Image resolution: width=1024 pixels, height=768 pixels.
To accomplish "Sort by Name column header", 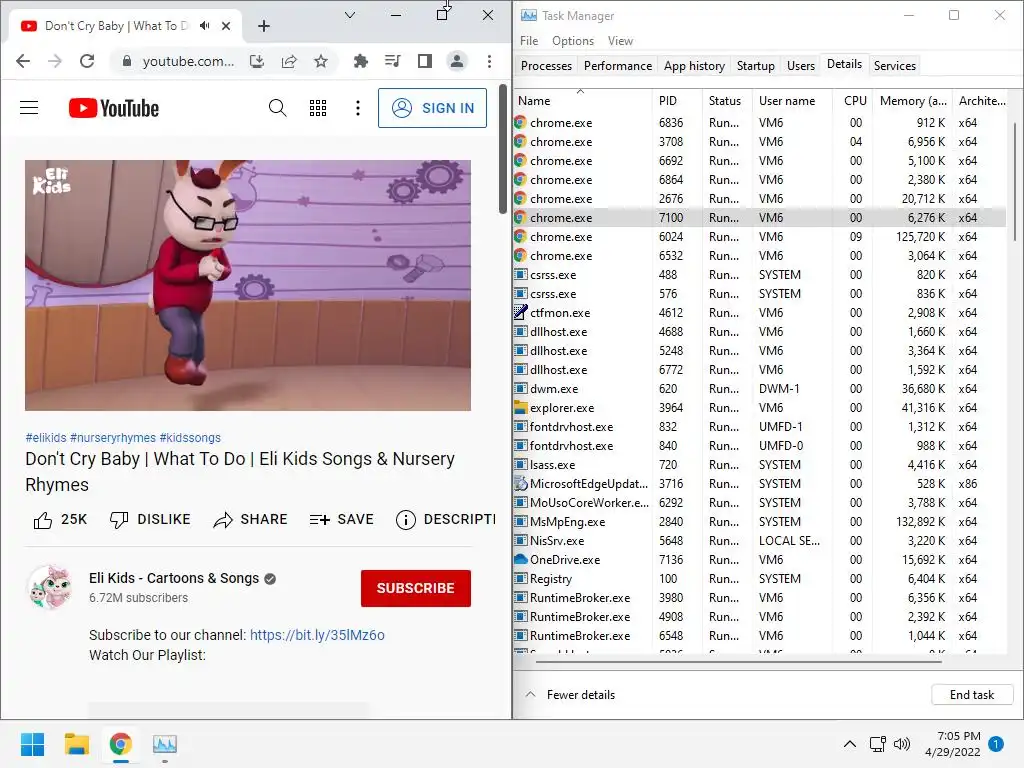I will click(x=583, y=101).
